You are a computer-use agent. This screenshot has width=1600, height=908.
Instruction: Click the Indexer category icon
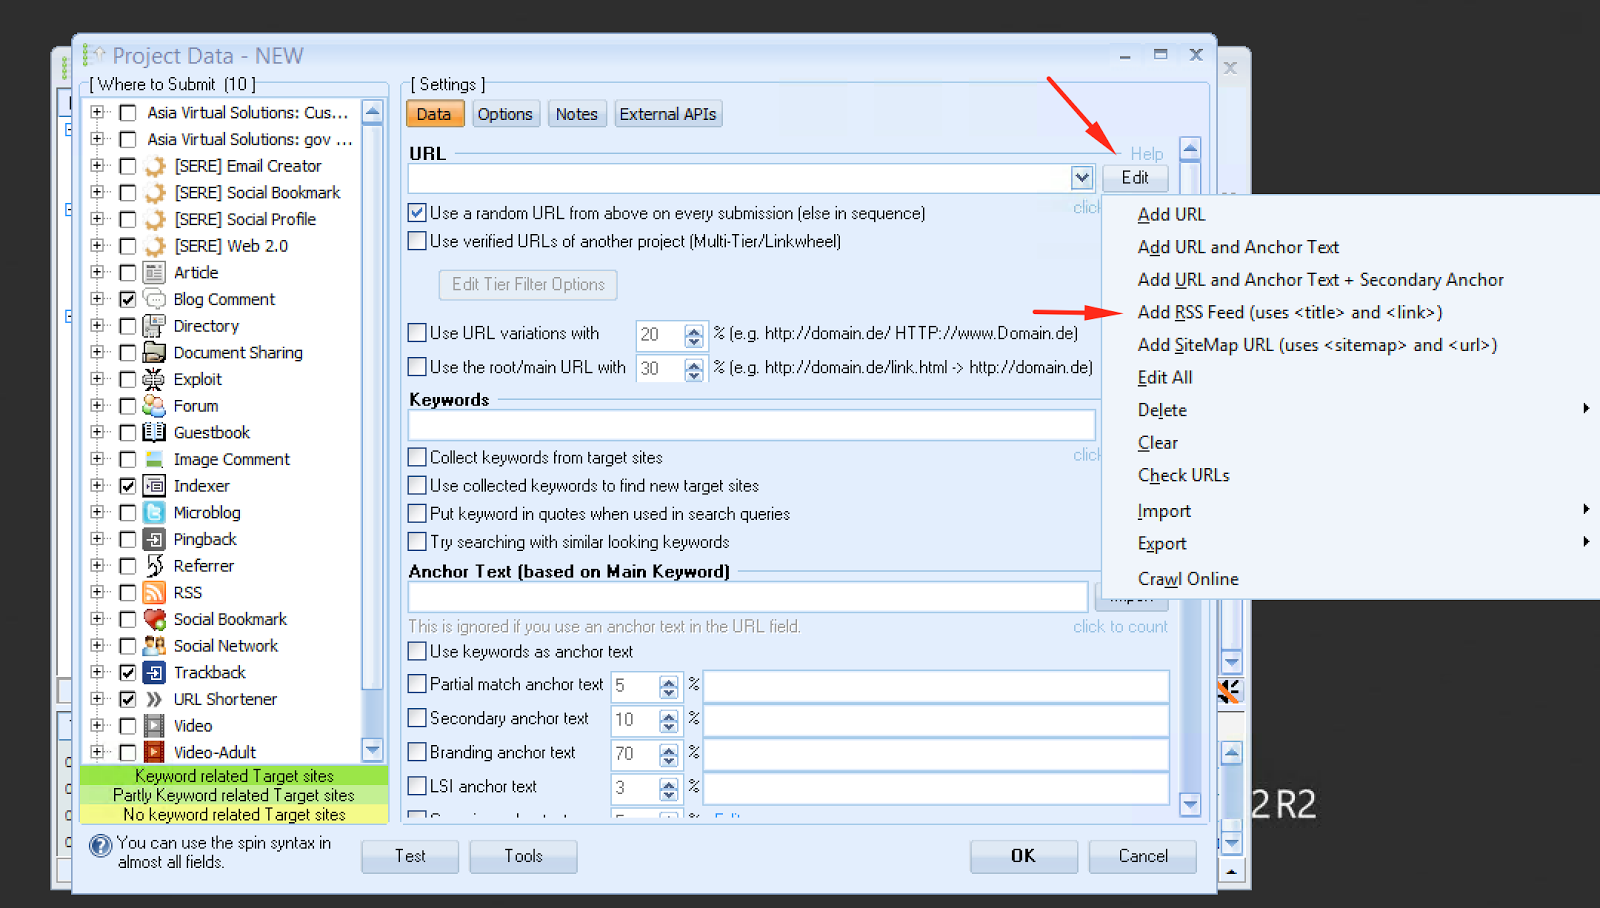pos(154,486)
